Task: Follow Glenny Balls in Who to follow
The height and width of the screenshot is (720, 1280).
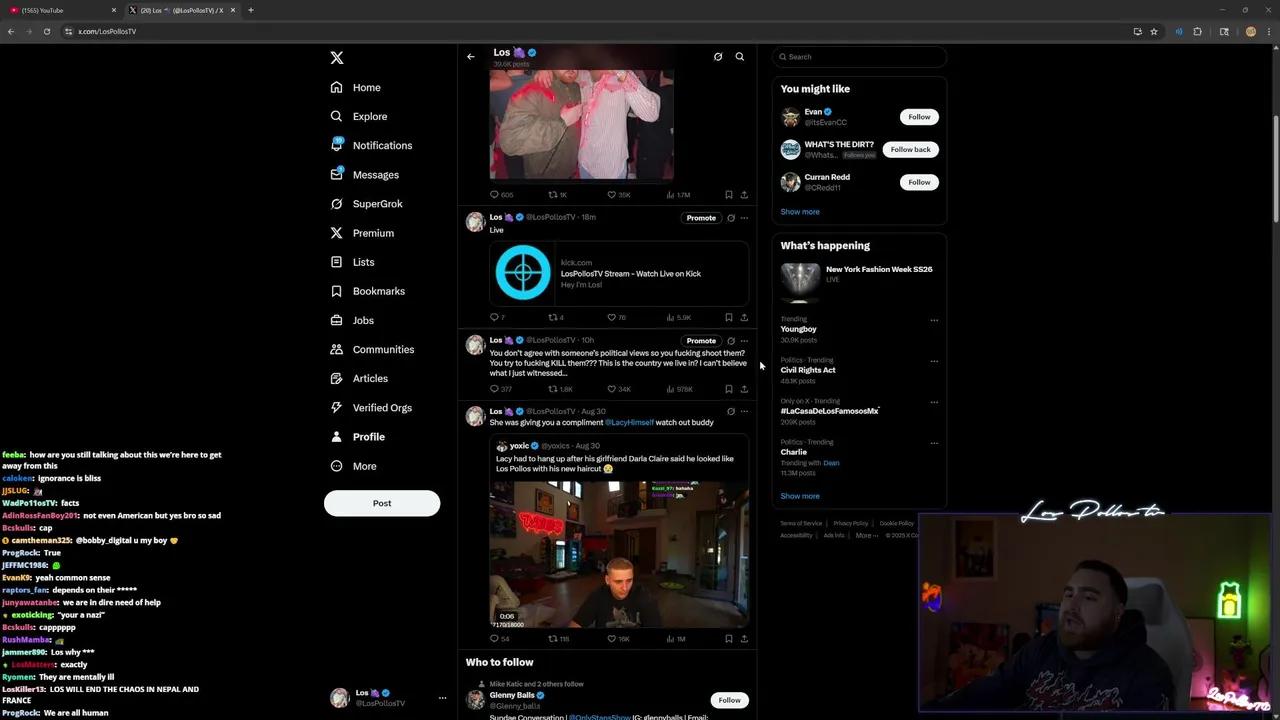Action: coord(729,700)
